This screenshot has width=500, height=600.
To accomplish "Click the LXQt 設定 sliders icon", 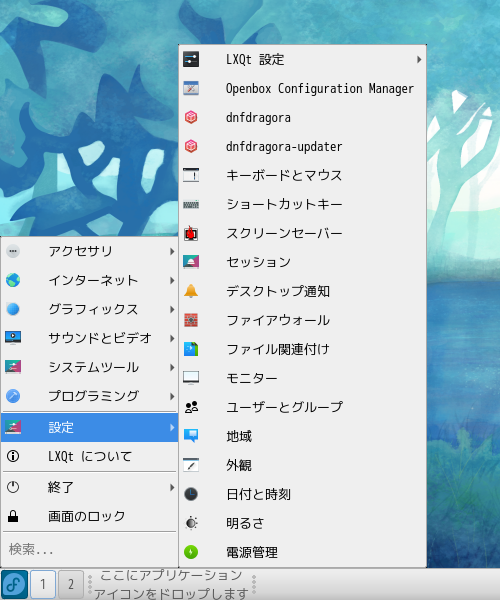I will [191, 60].
